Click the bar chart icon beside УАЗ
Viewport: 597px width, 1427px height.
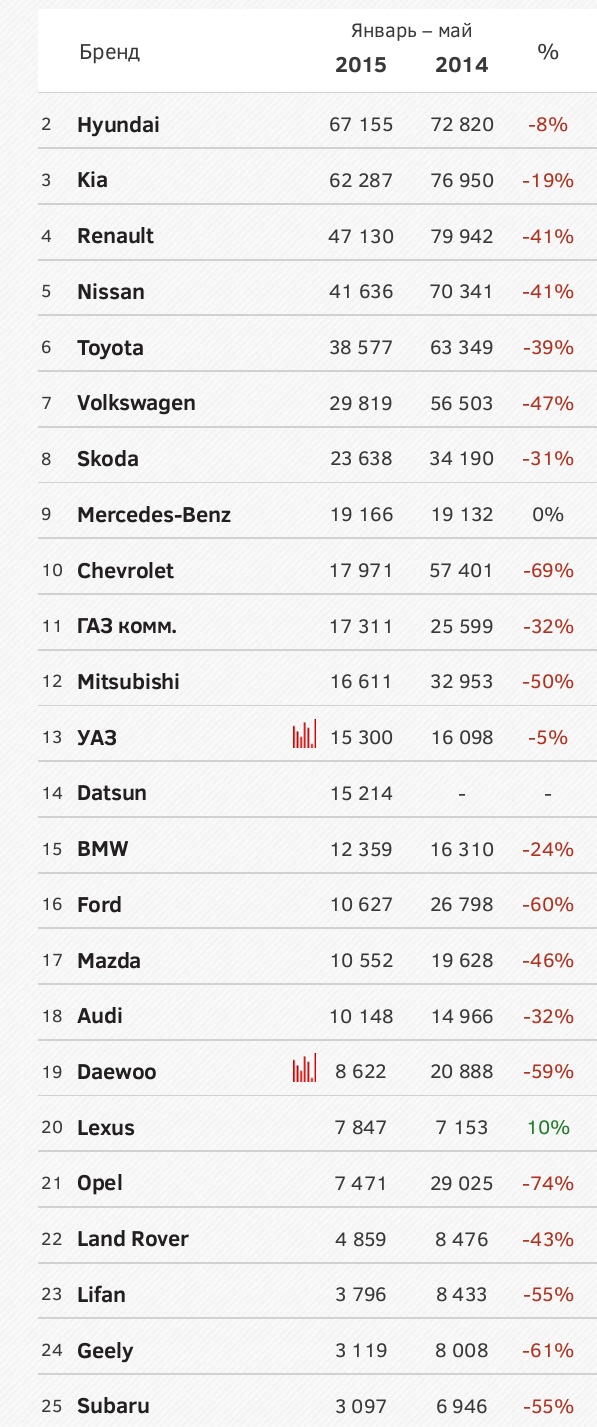305,734
